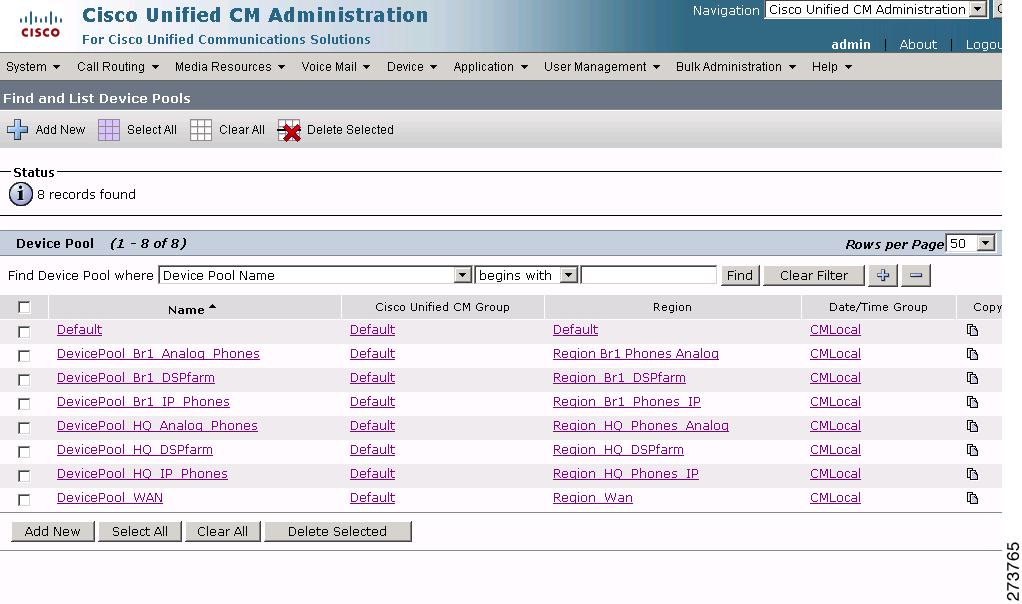Toggle the select-all header checkbox

[x=24, y=307]
